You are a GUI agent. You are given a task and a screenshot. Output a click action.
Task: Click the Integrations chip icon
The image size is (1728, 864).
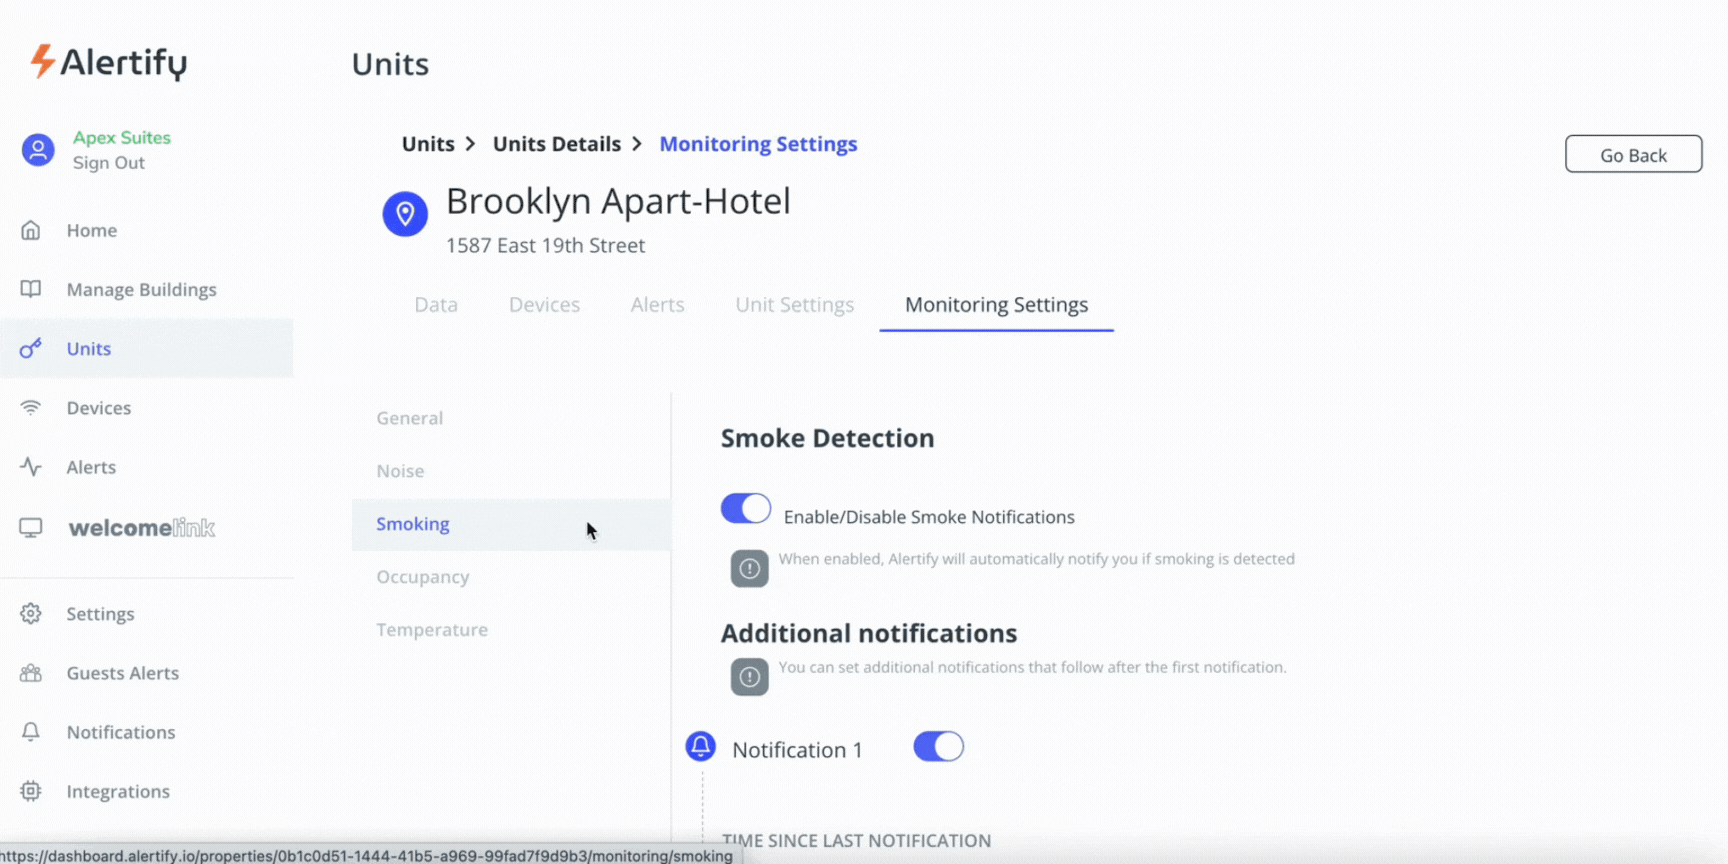click(x=31, y=791)
